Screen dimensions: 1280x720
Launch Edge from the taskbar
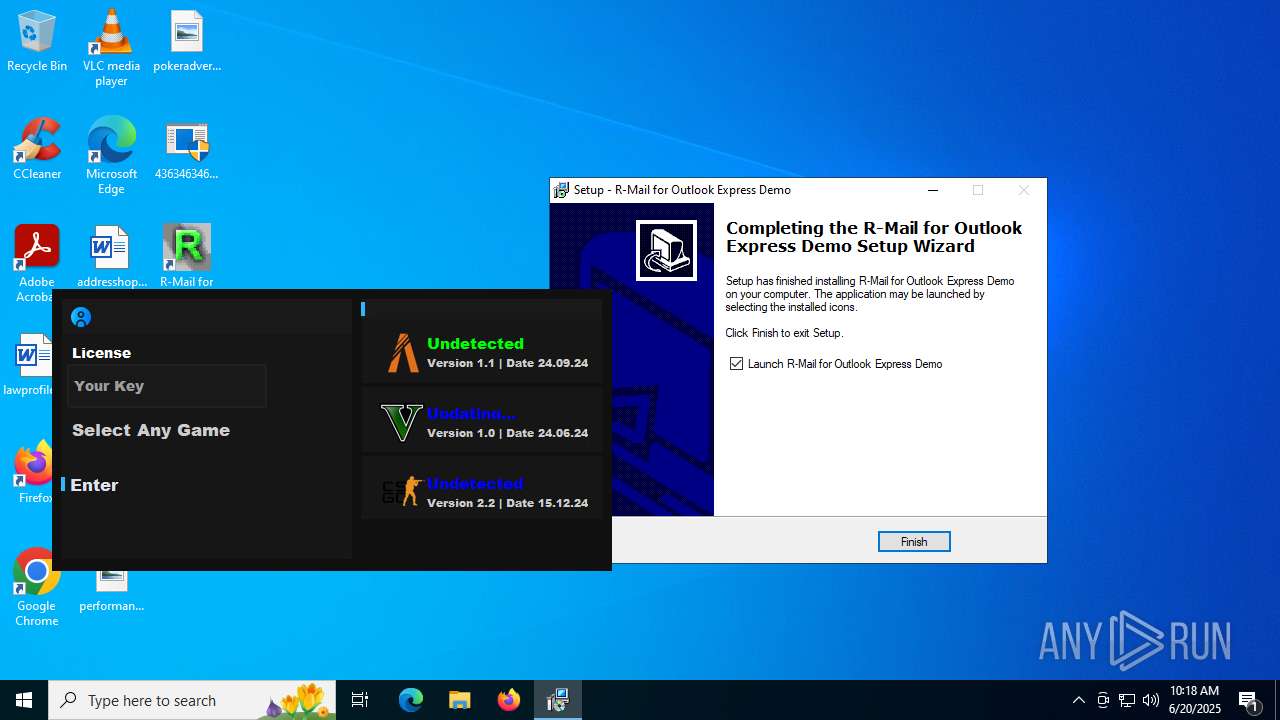(411, 700)
